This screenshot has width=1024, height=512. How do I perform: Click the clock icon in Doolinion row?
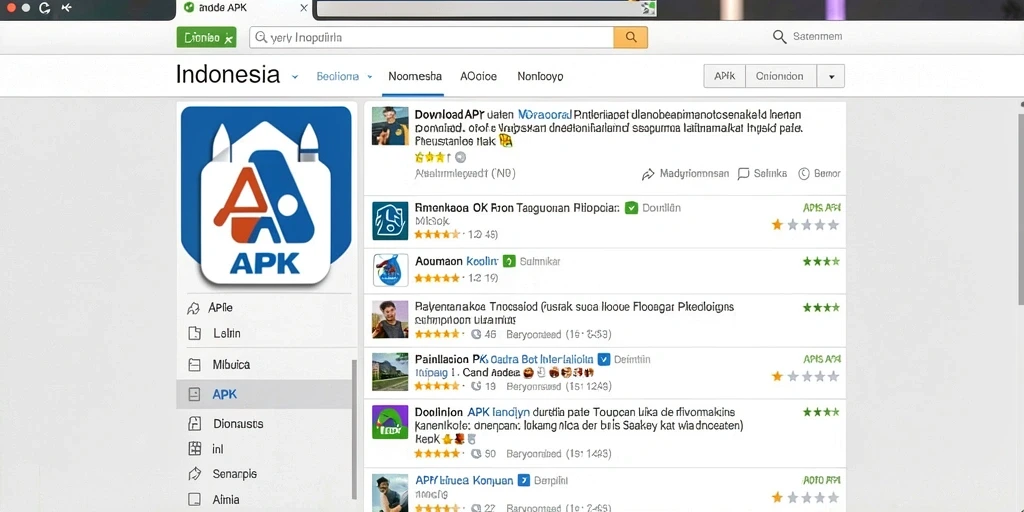(x=475, y=454)
